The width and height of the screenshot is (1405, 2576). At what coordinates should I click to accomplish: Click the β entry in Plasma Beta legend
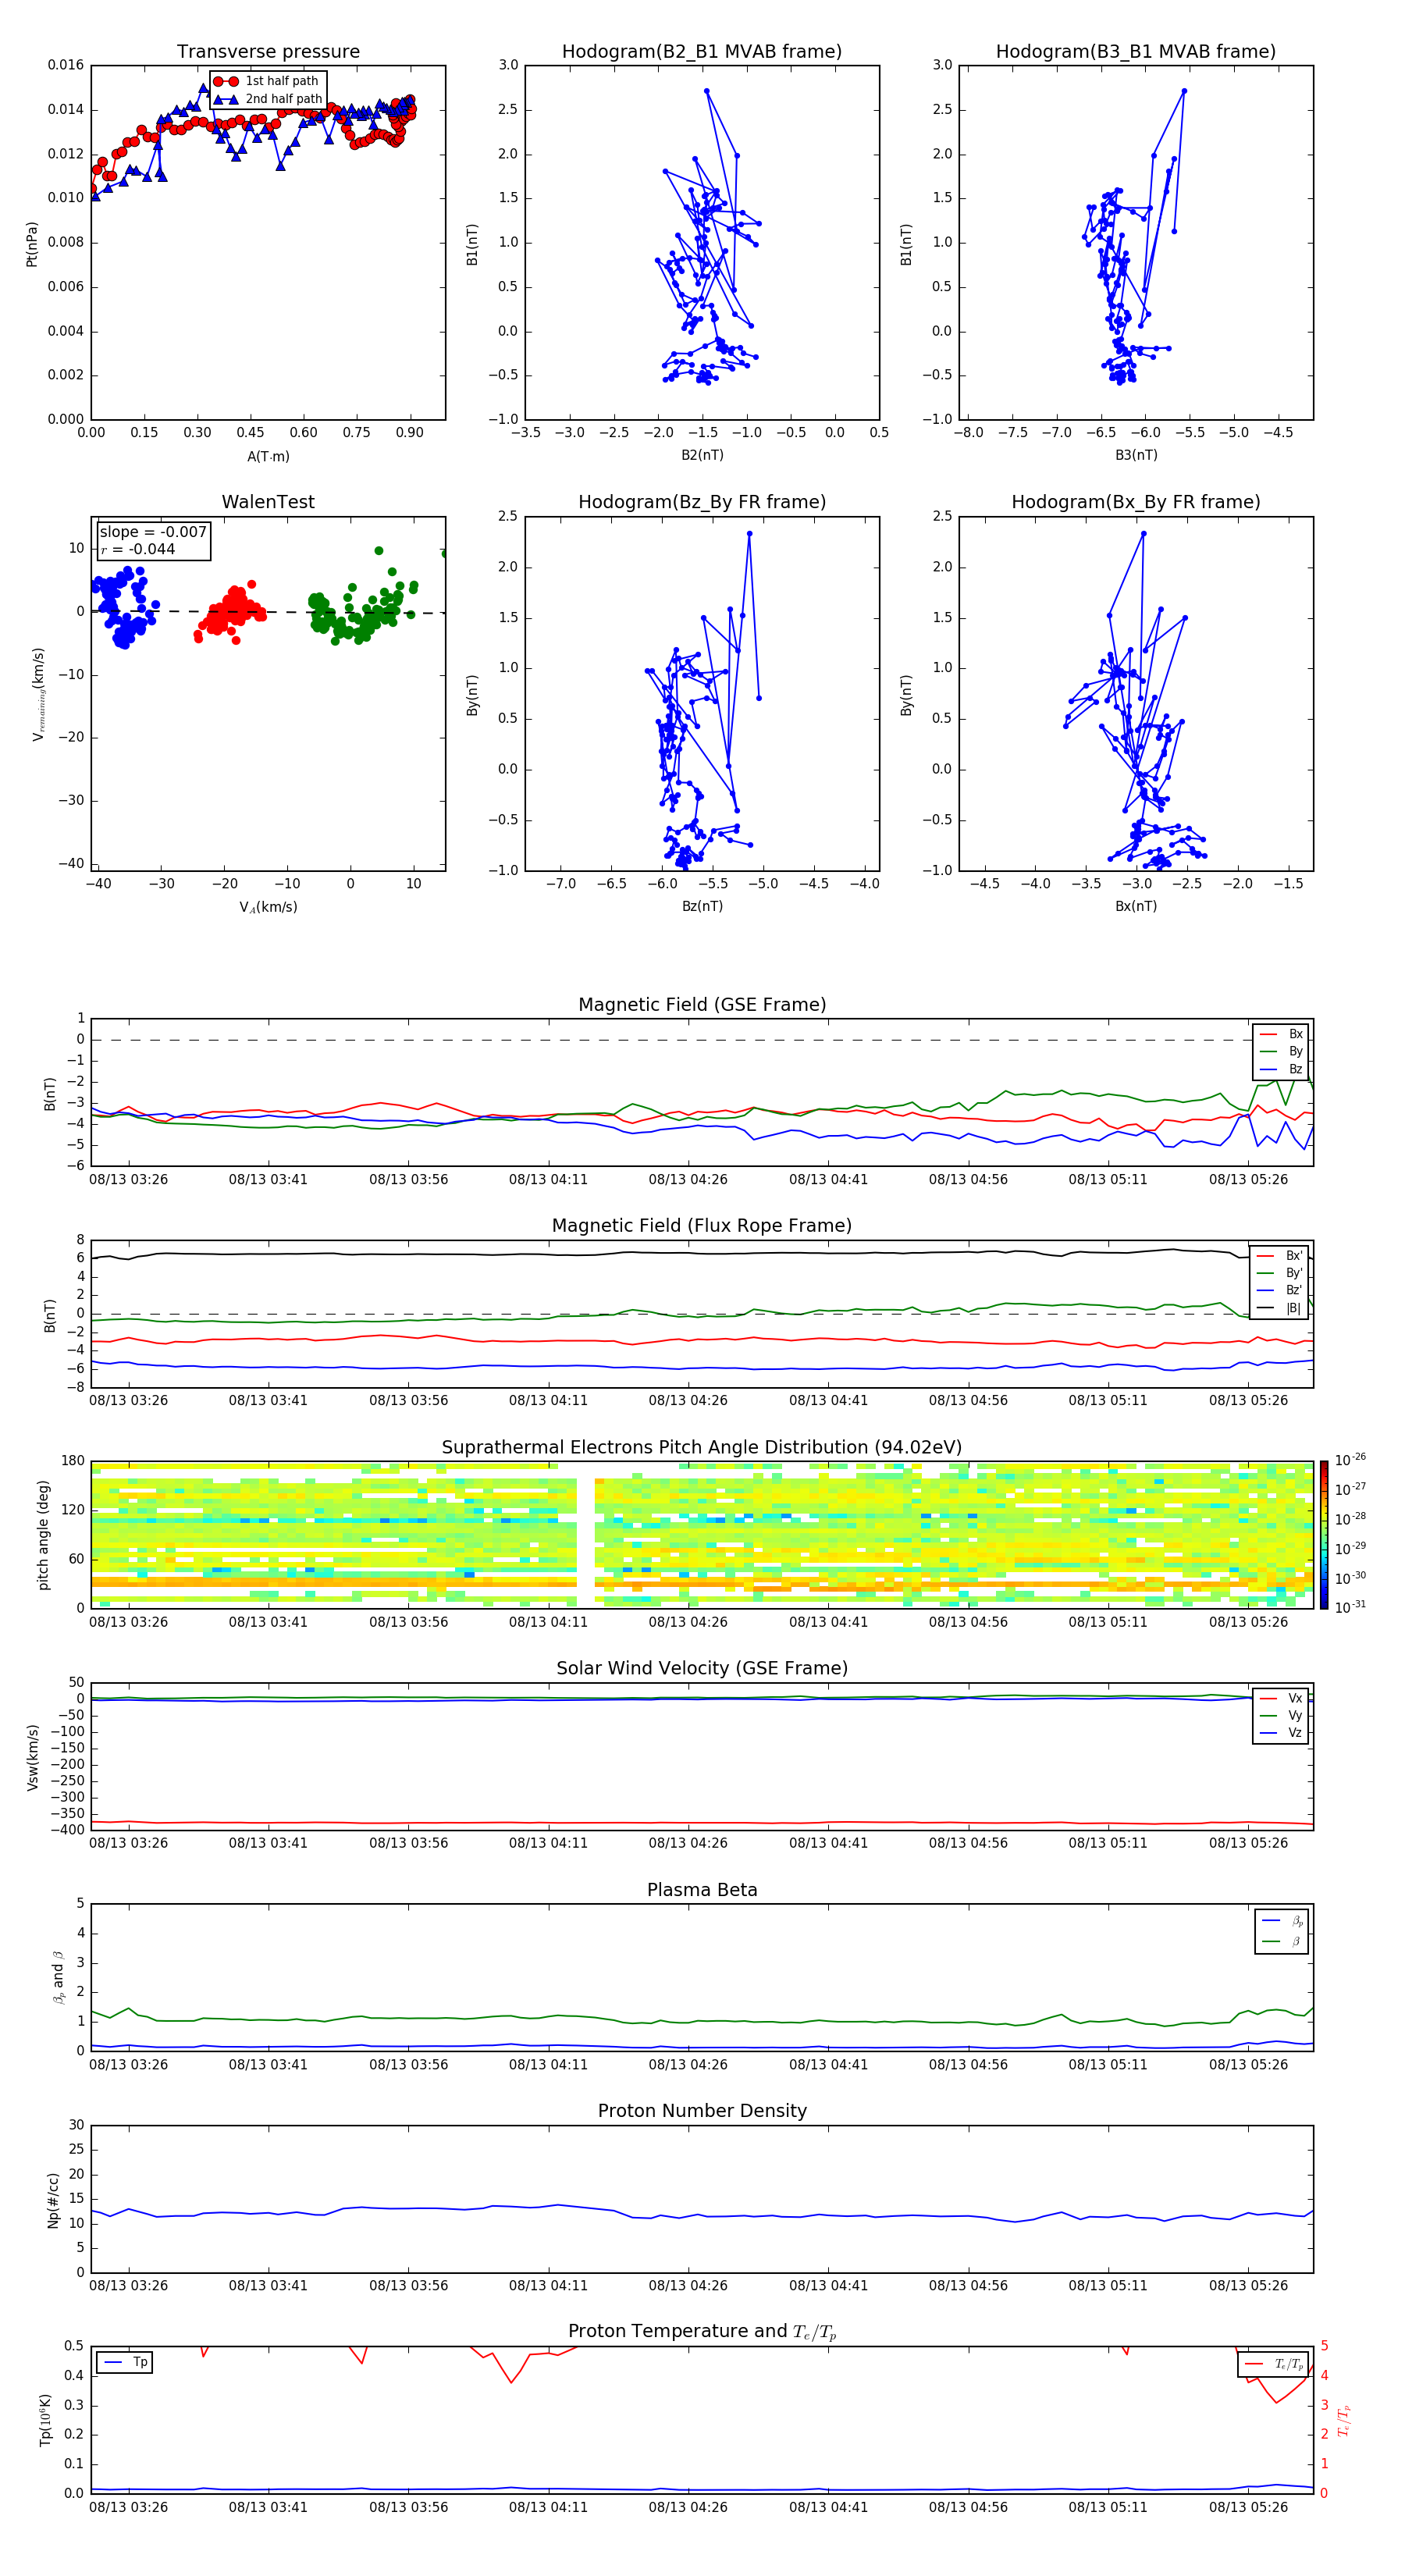[1282, 1941]
